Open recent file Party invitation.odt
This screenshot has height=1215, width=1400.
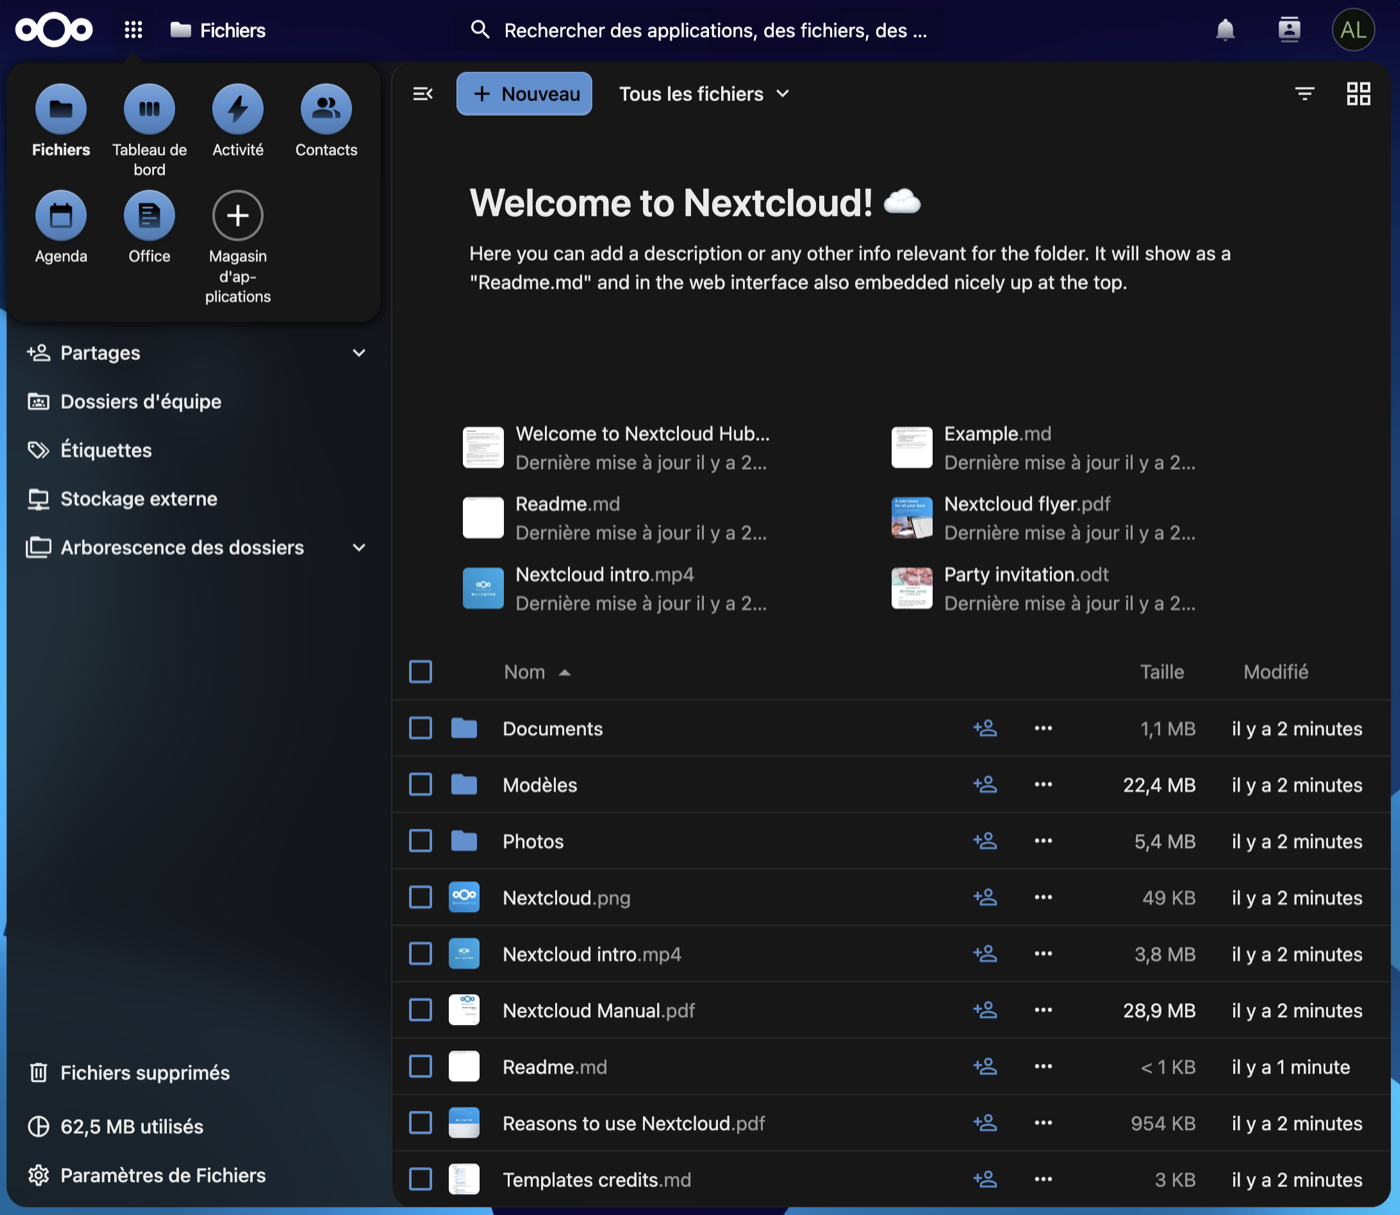pyautogui.click(x=1045, y=589)
